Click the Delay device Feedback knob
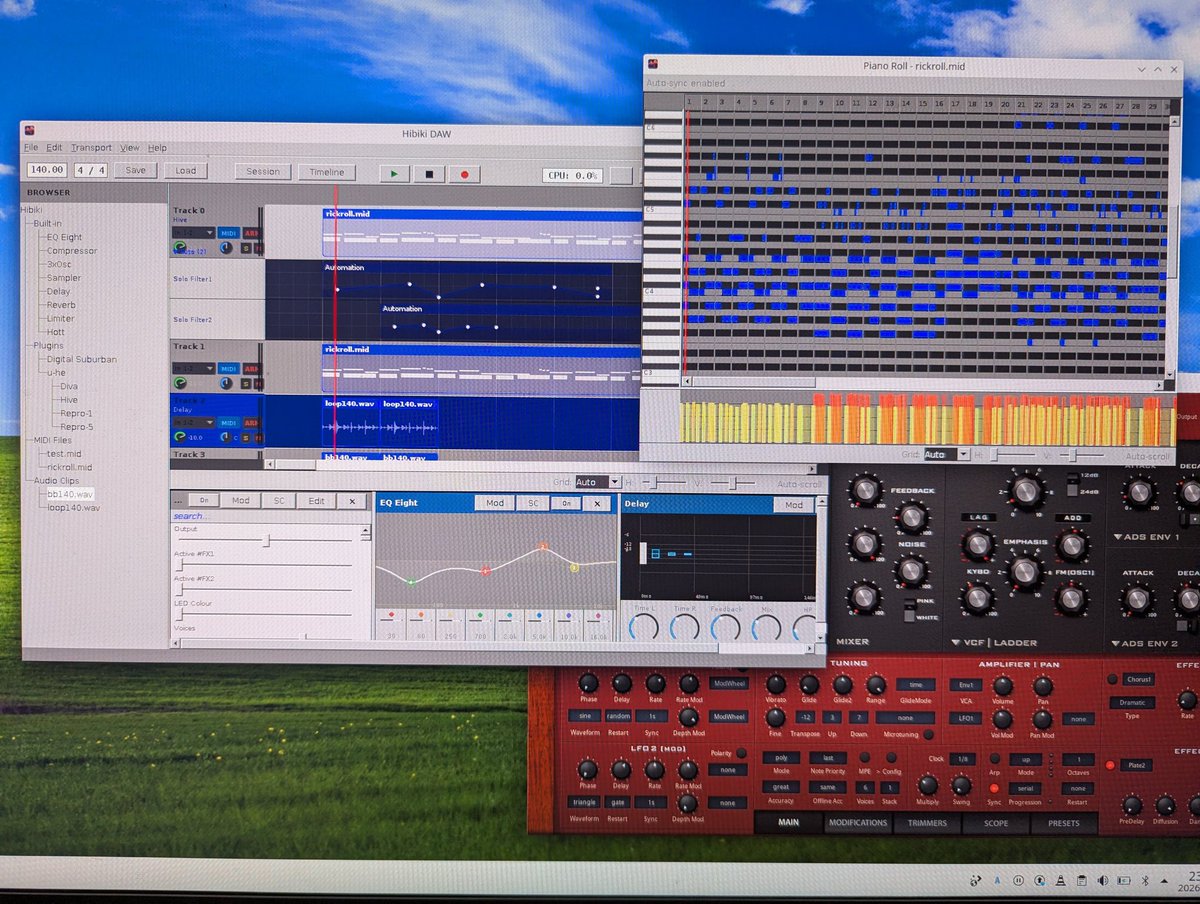Image resolution: width=1200 pixels, height=904 pixels. 725,627
